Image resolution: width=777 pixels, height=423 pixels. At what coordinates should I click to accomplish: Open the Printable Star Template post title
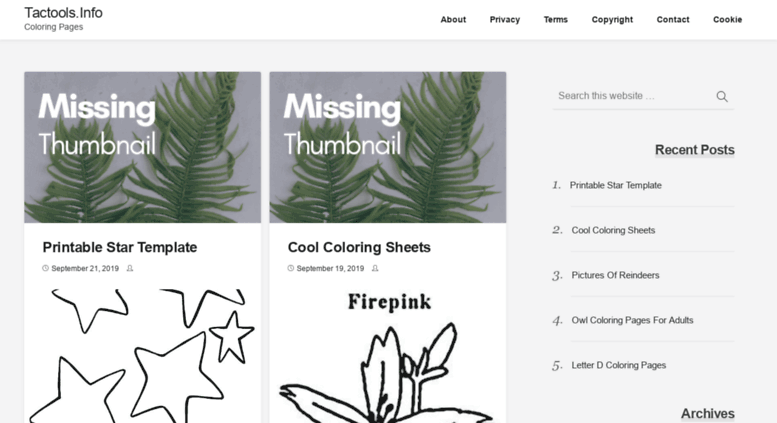pyautogui.click(x=120, y=247)
